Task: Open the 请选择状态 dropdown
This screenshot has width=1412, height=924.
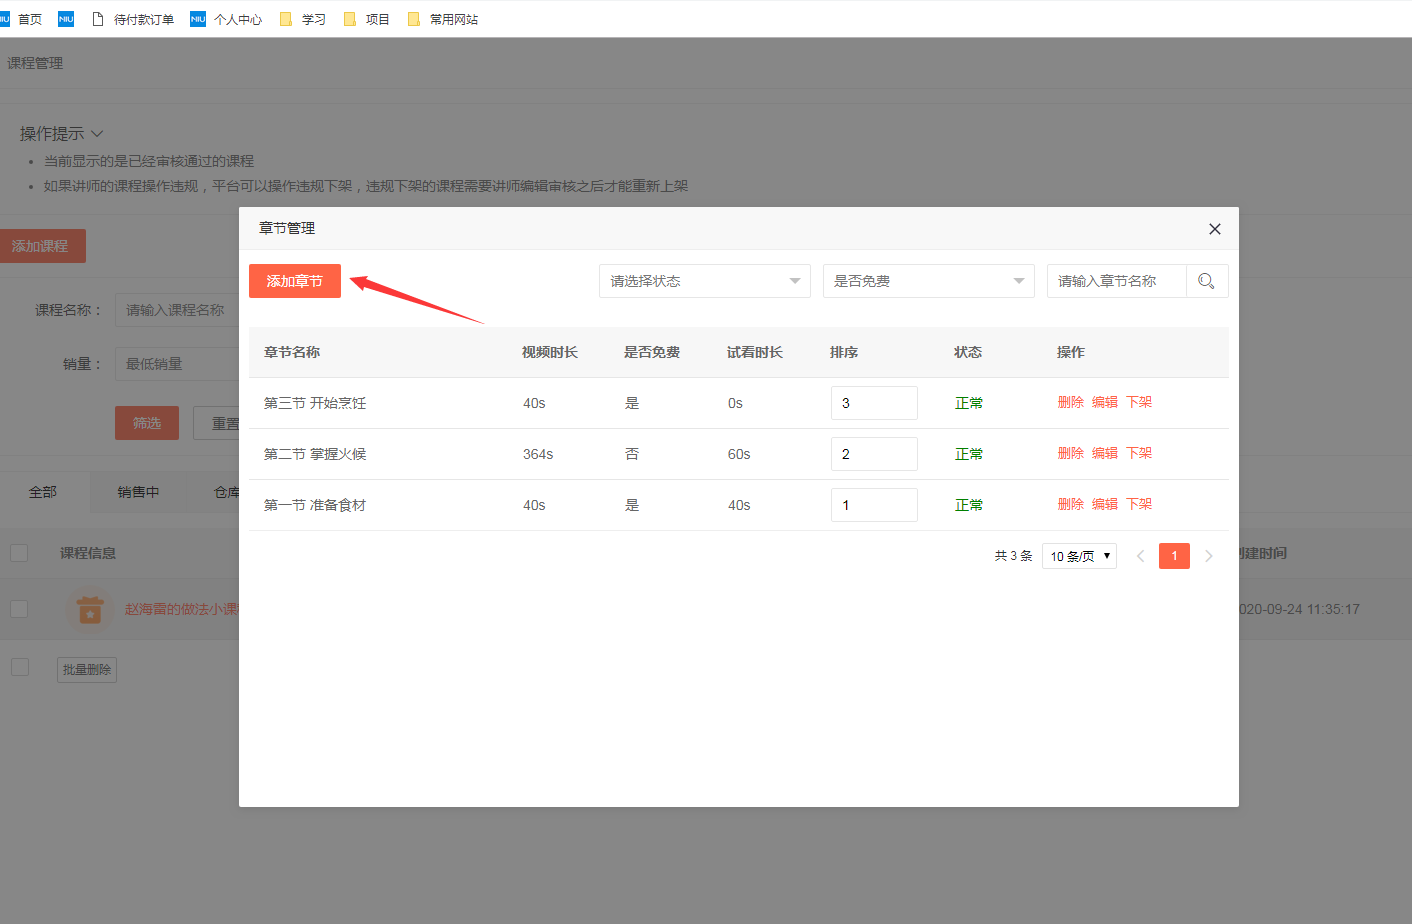Action: (x=705, y=281)
